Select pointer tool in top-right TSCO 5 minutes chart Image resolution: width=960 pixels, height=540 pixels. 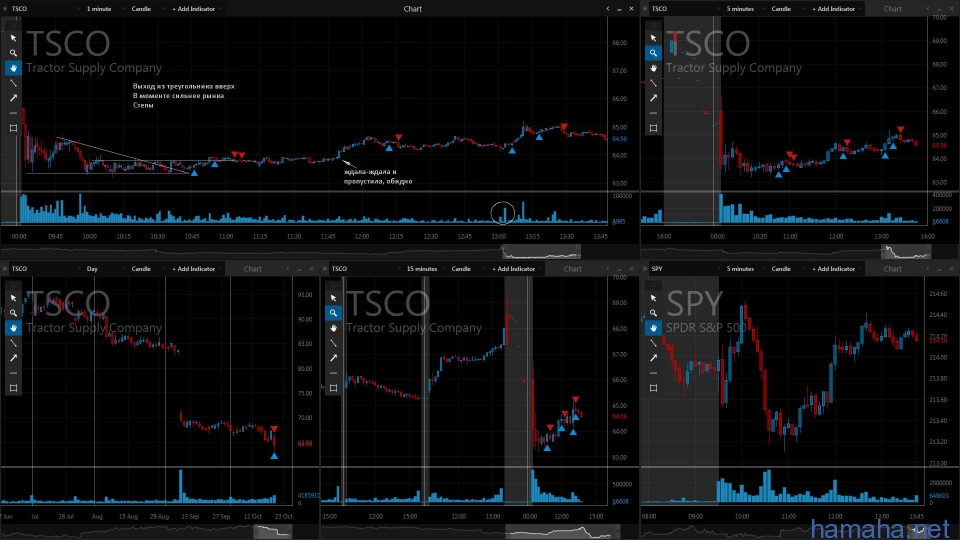(x=653, y=38)
